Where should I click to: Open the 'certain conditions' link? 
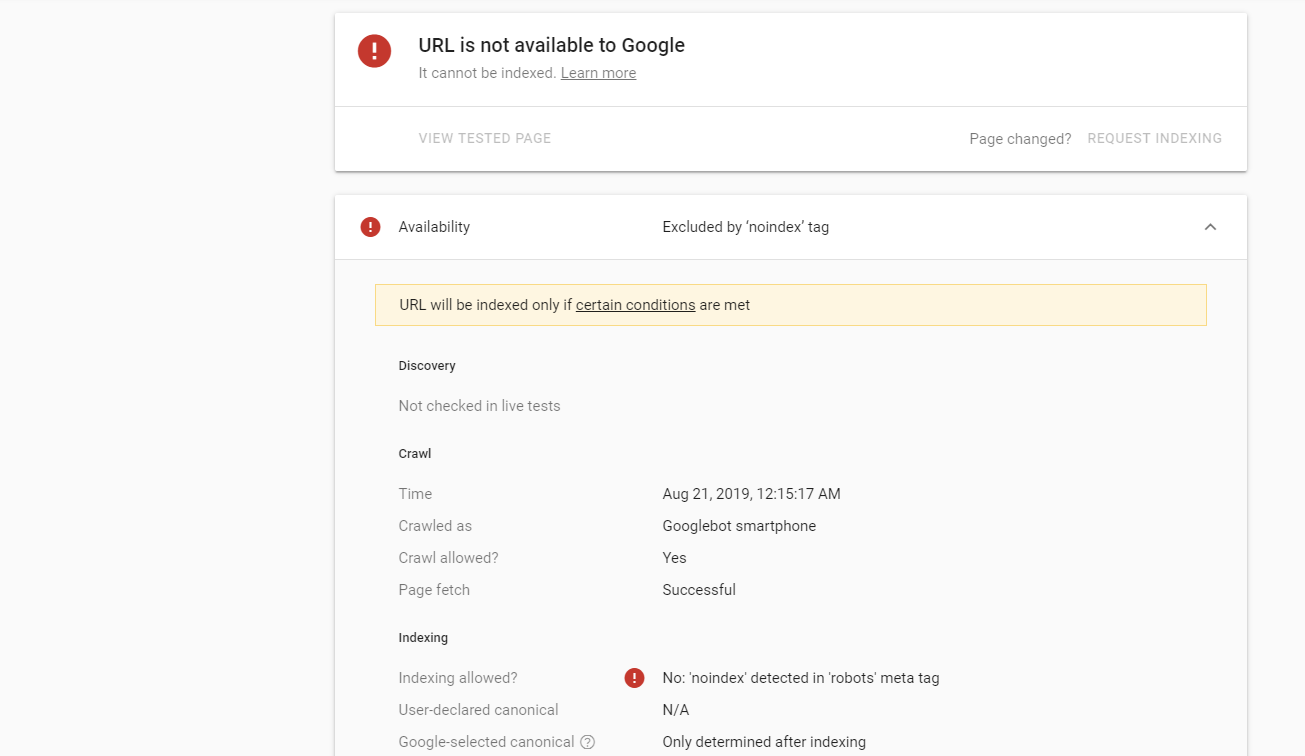pyautogui.click(x=635, y=305)
